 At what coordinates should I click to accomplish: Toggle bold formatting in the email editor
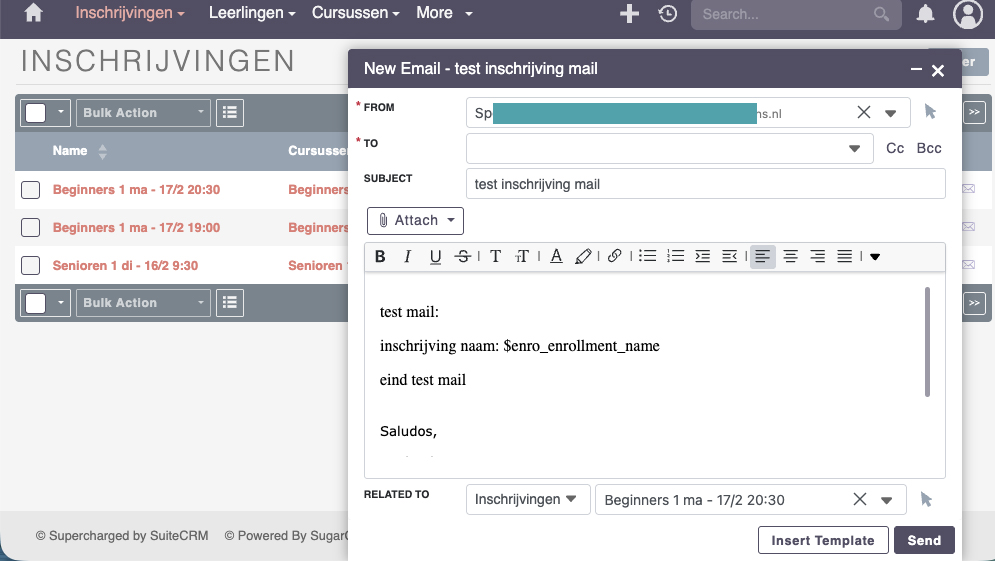pyautogui.click(x=380, y=257)
